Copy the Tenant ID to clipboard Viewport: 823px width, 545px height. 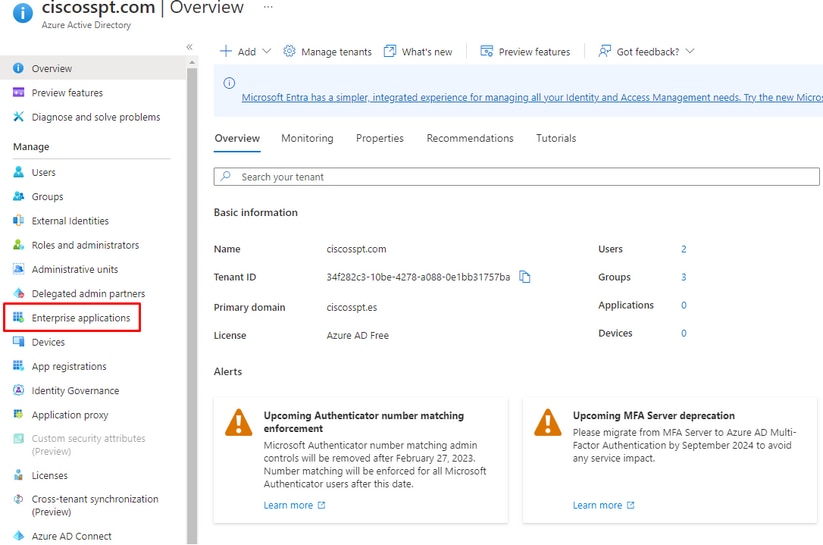click(x=524, y=277)
